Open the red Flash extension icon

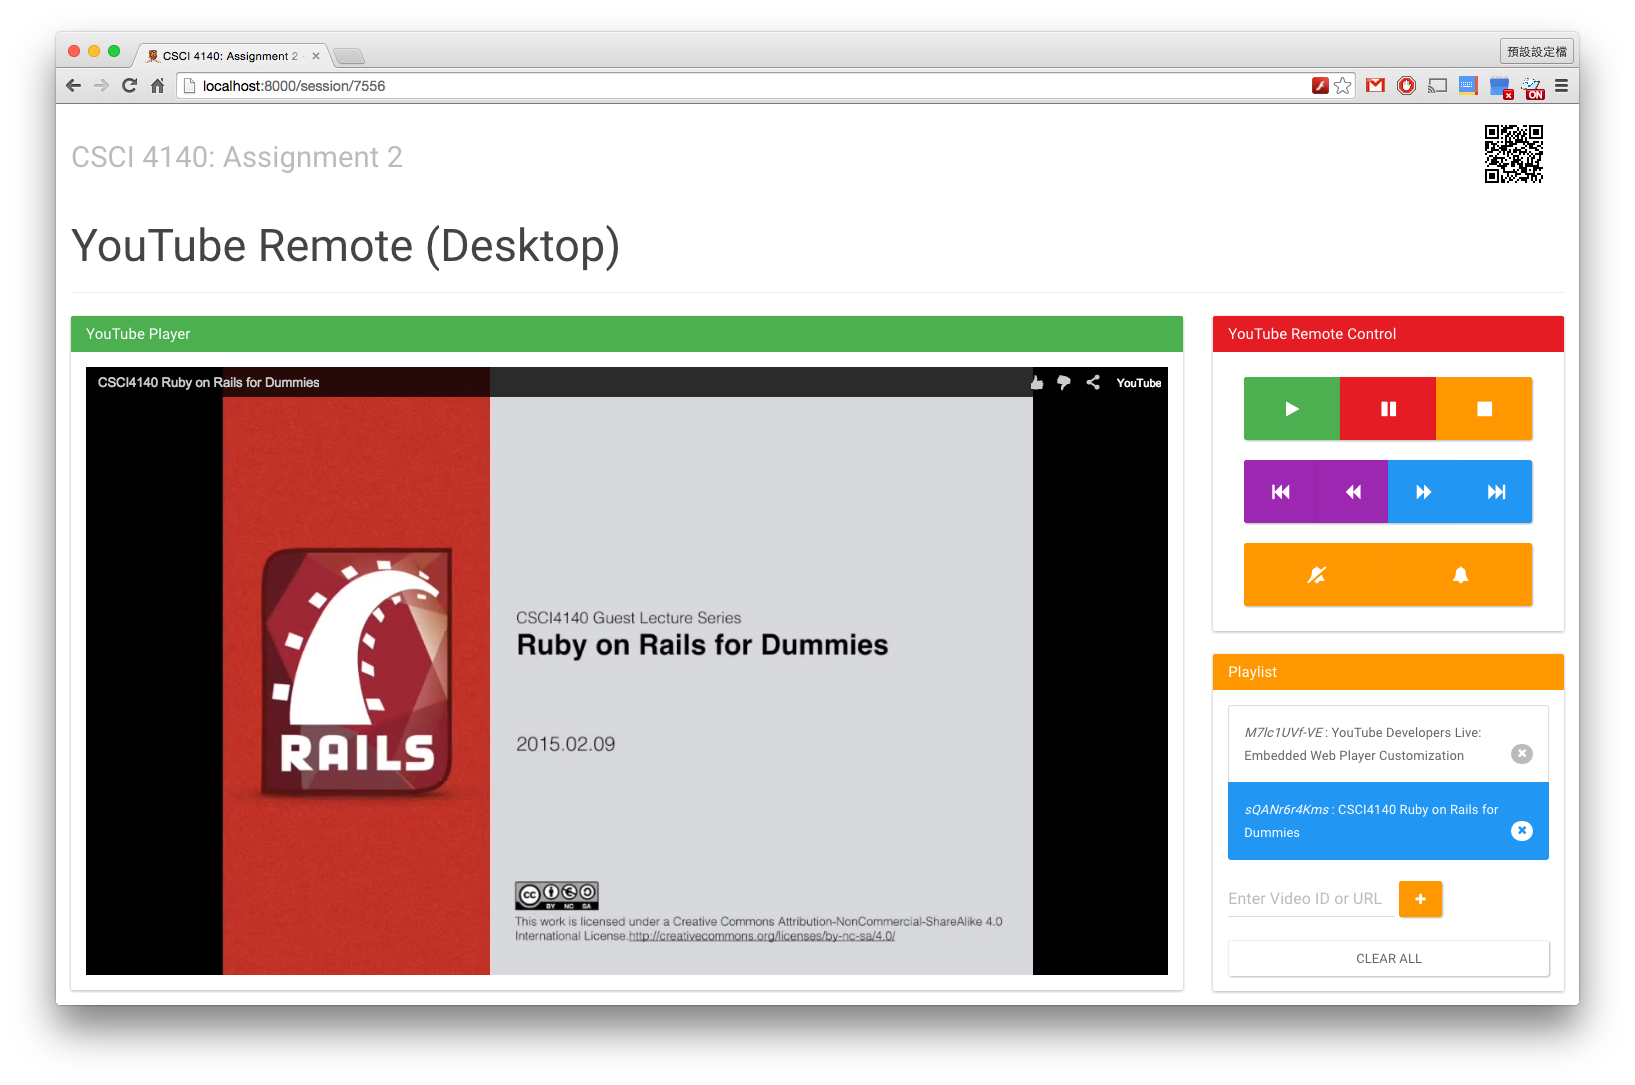[x=1320, y=86]
